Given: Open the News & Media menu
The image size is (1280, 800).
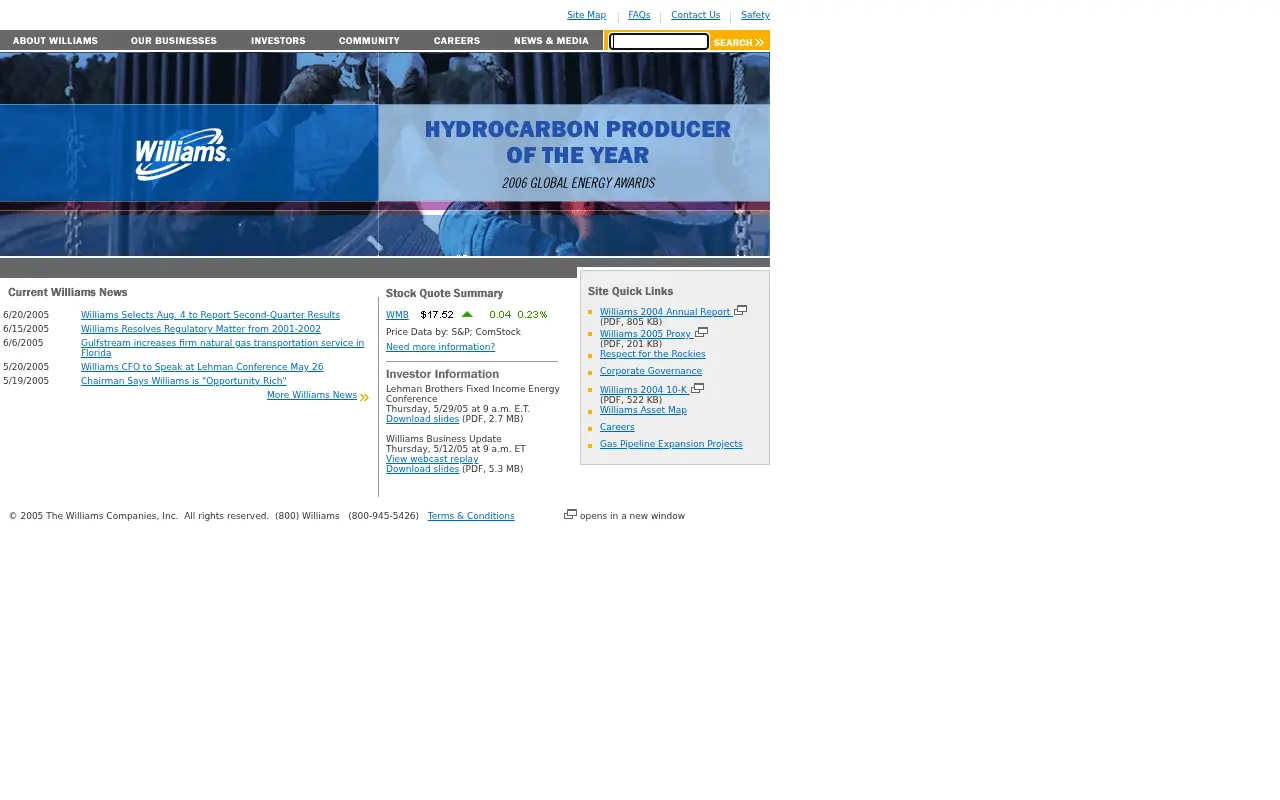Looking at the screenshot, I should click(x=551, y=41).
